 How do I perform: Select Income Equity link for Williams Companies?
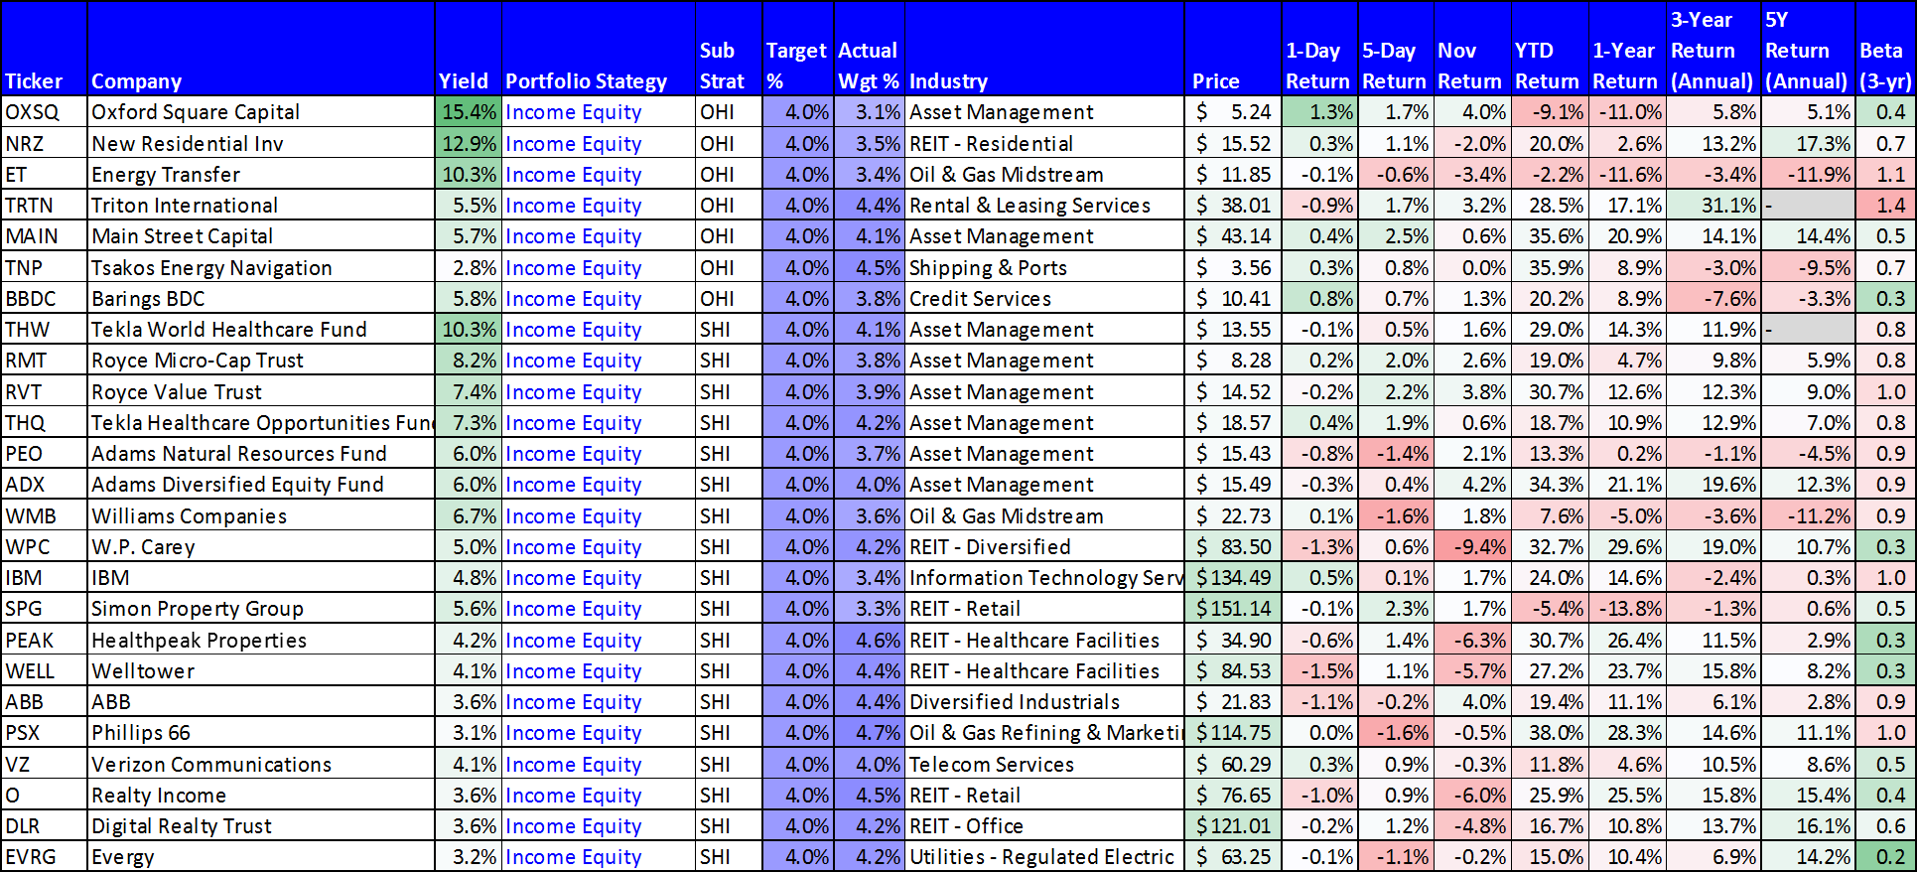(x=573, y=516)
